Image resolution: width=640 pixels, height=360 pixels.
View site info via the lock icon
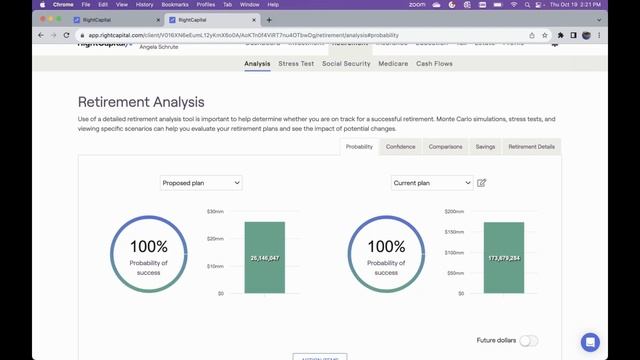pos(82,36)
